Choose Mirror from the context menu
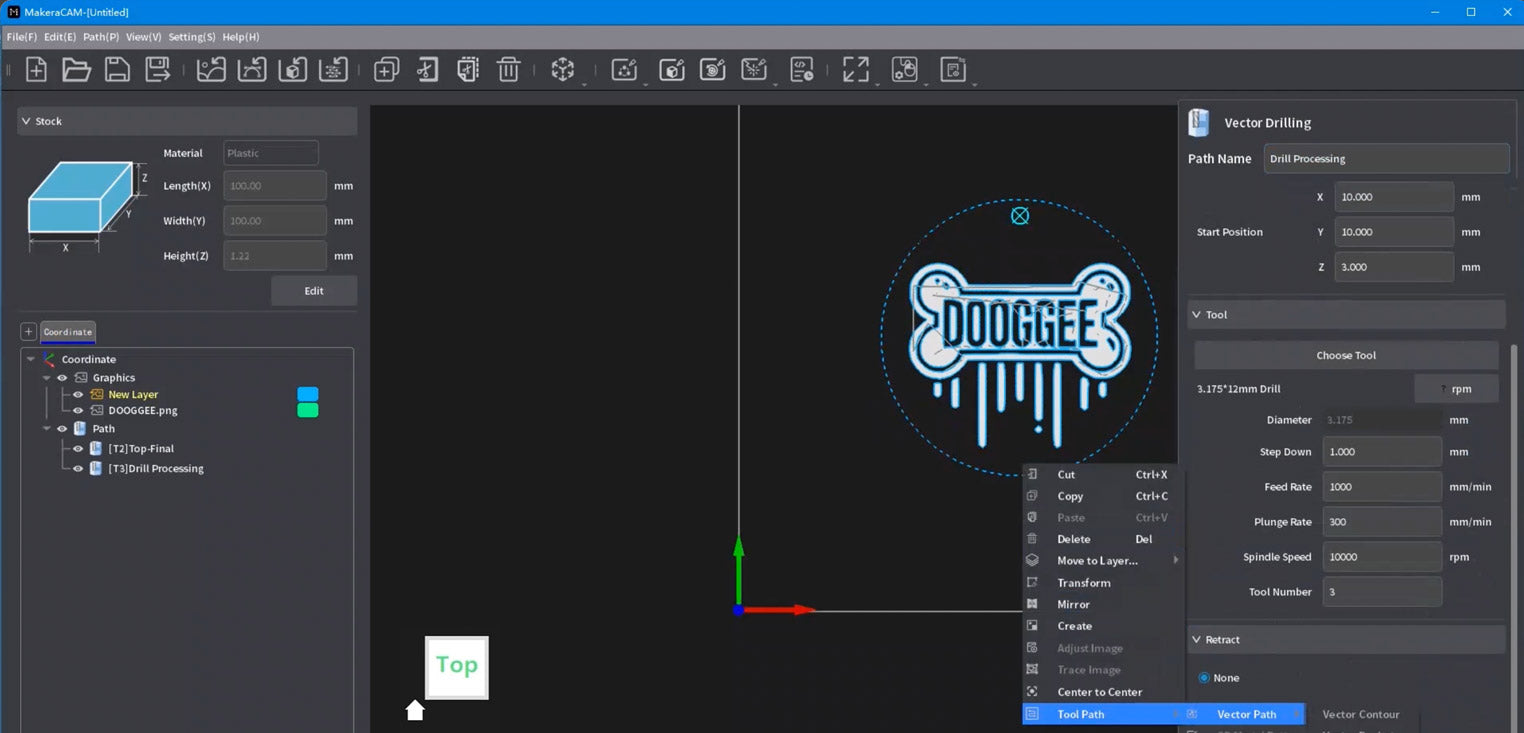1524x733 pixels. pyautogui.click(x=1073, y=605)
